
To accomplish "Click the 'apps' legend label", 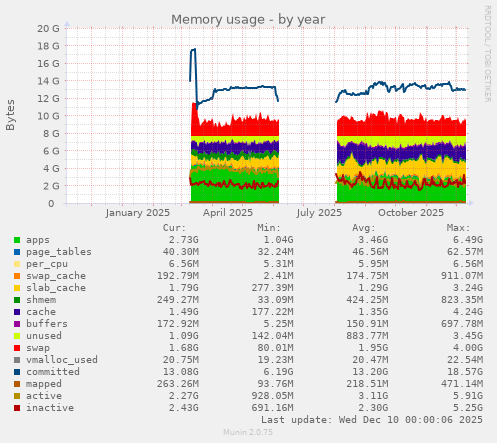I will [38, 240].
